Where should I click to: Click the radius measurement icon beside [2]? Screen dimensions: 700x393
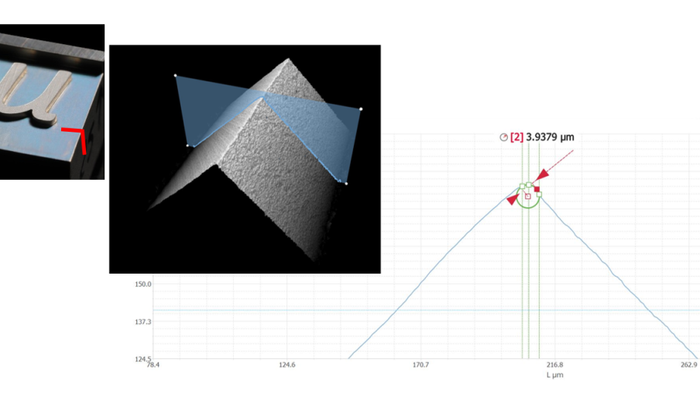504,138
